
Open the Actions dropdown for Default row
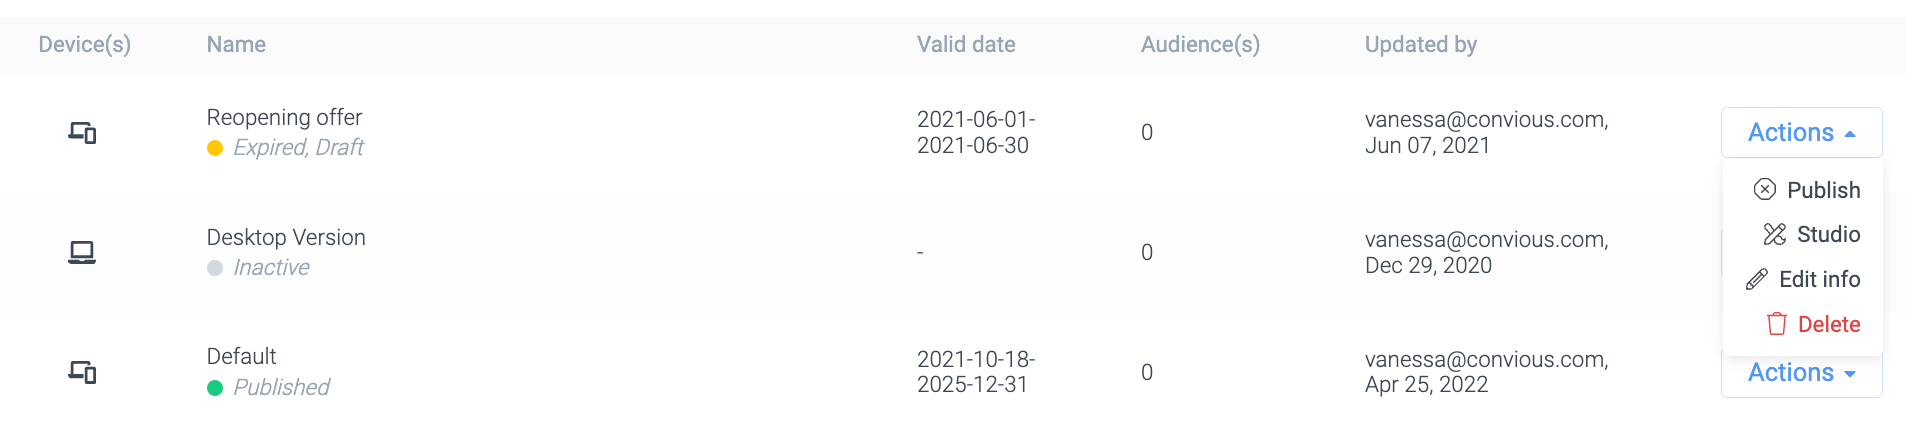click(x=1801, y=373)
